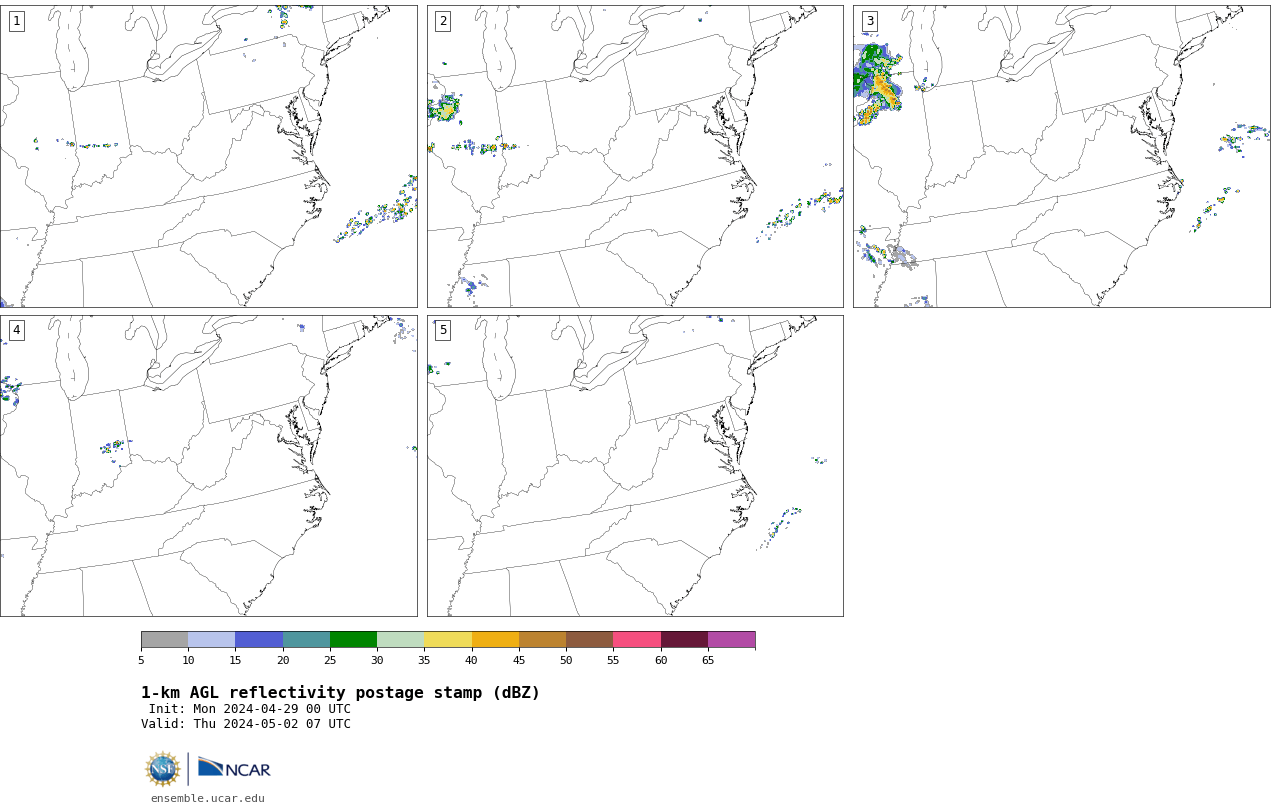Click the blue 15-20 dBZ swatch
The image size is (1280, 809).
coord(259,640)
